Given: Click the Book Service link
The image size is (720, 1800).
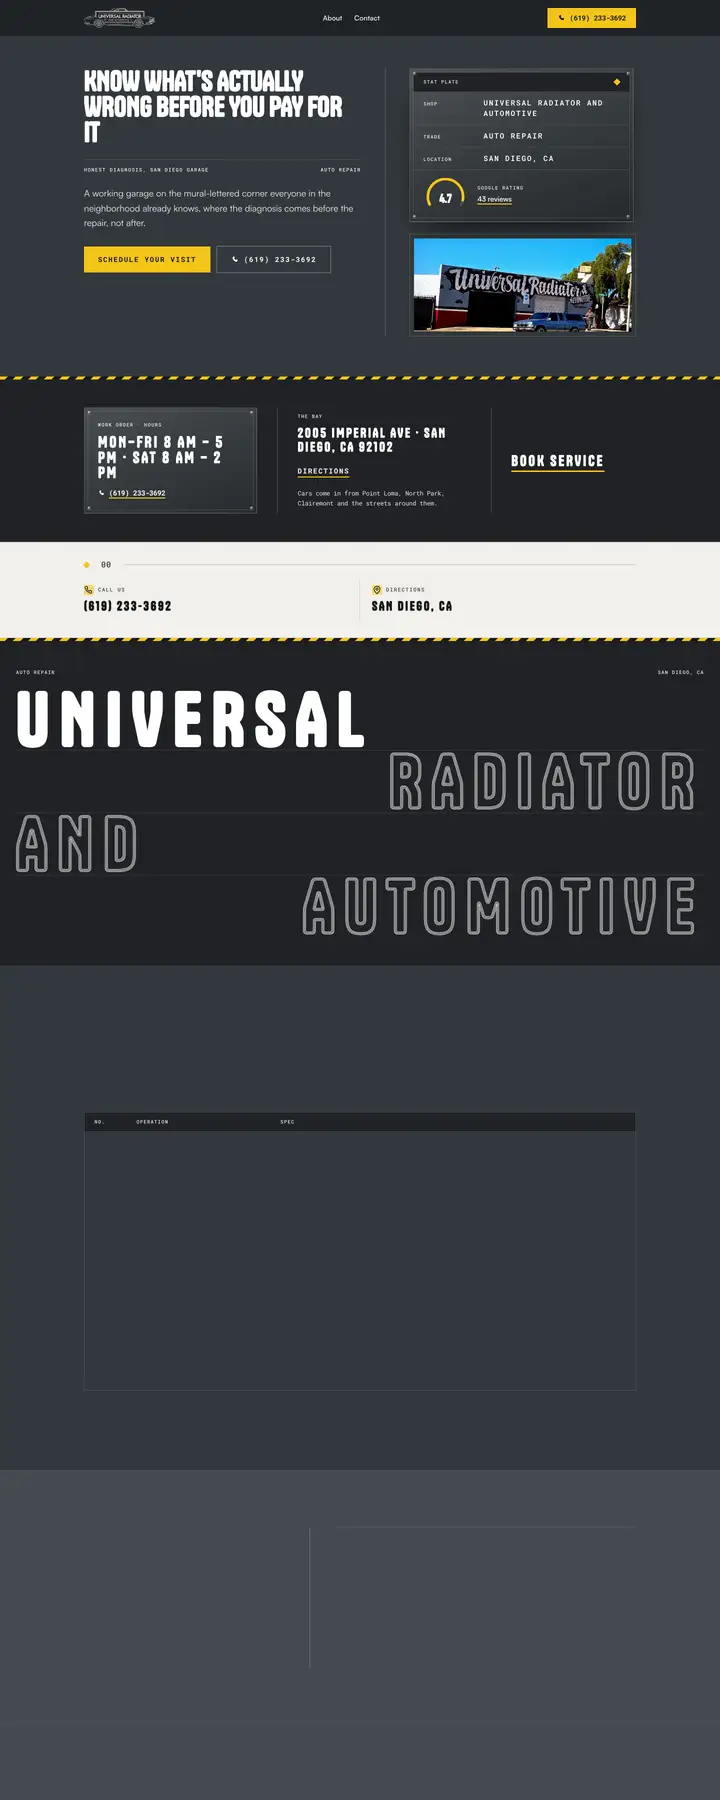Looking at the screenshot, I should 557,461.
